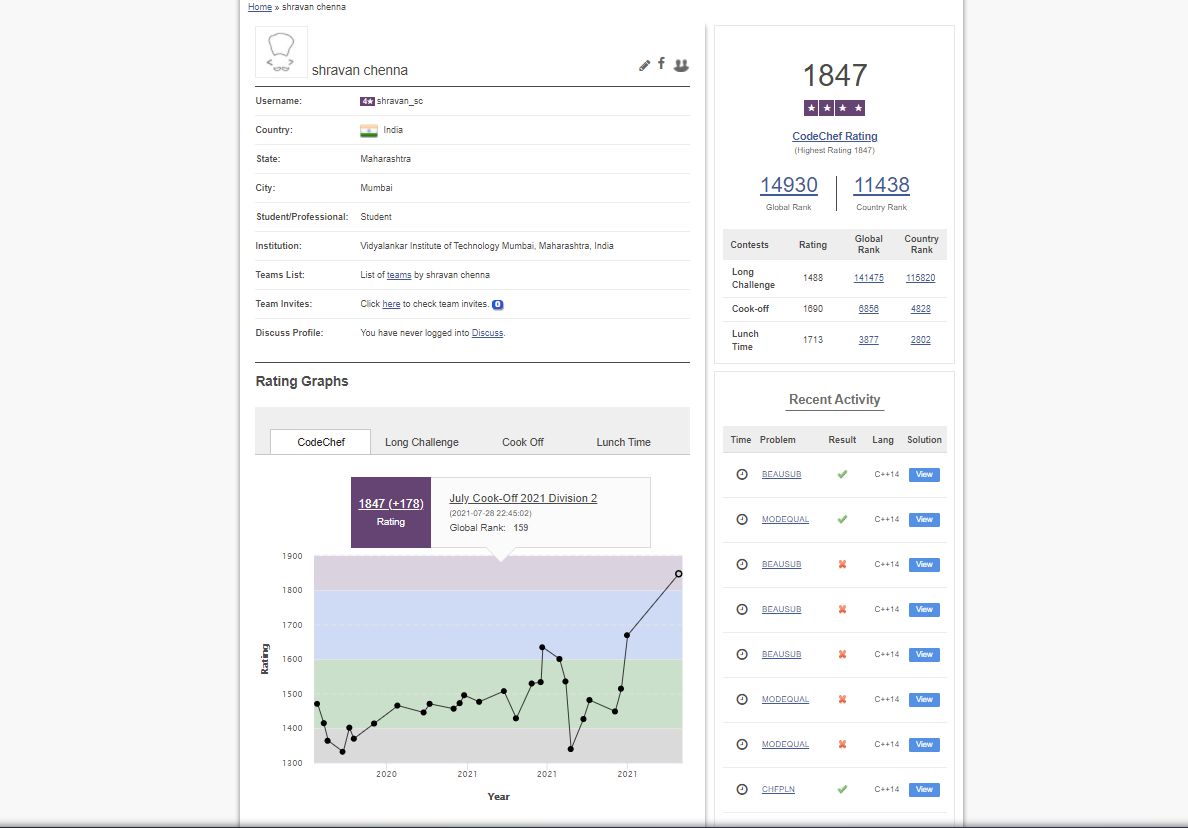
Task: Switch to the Long Challenge graph tab
Action: coord(421,442)
